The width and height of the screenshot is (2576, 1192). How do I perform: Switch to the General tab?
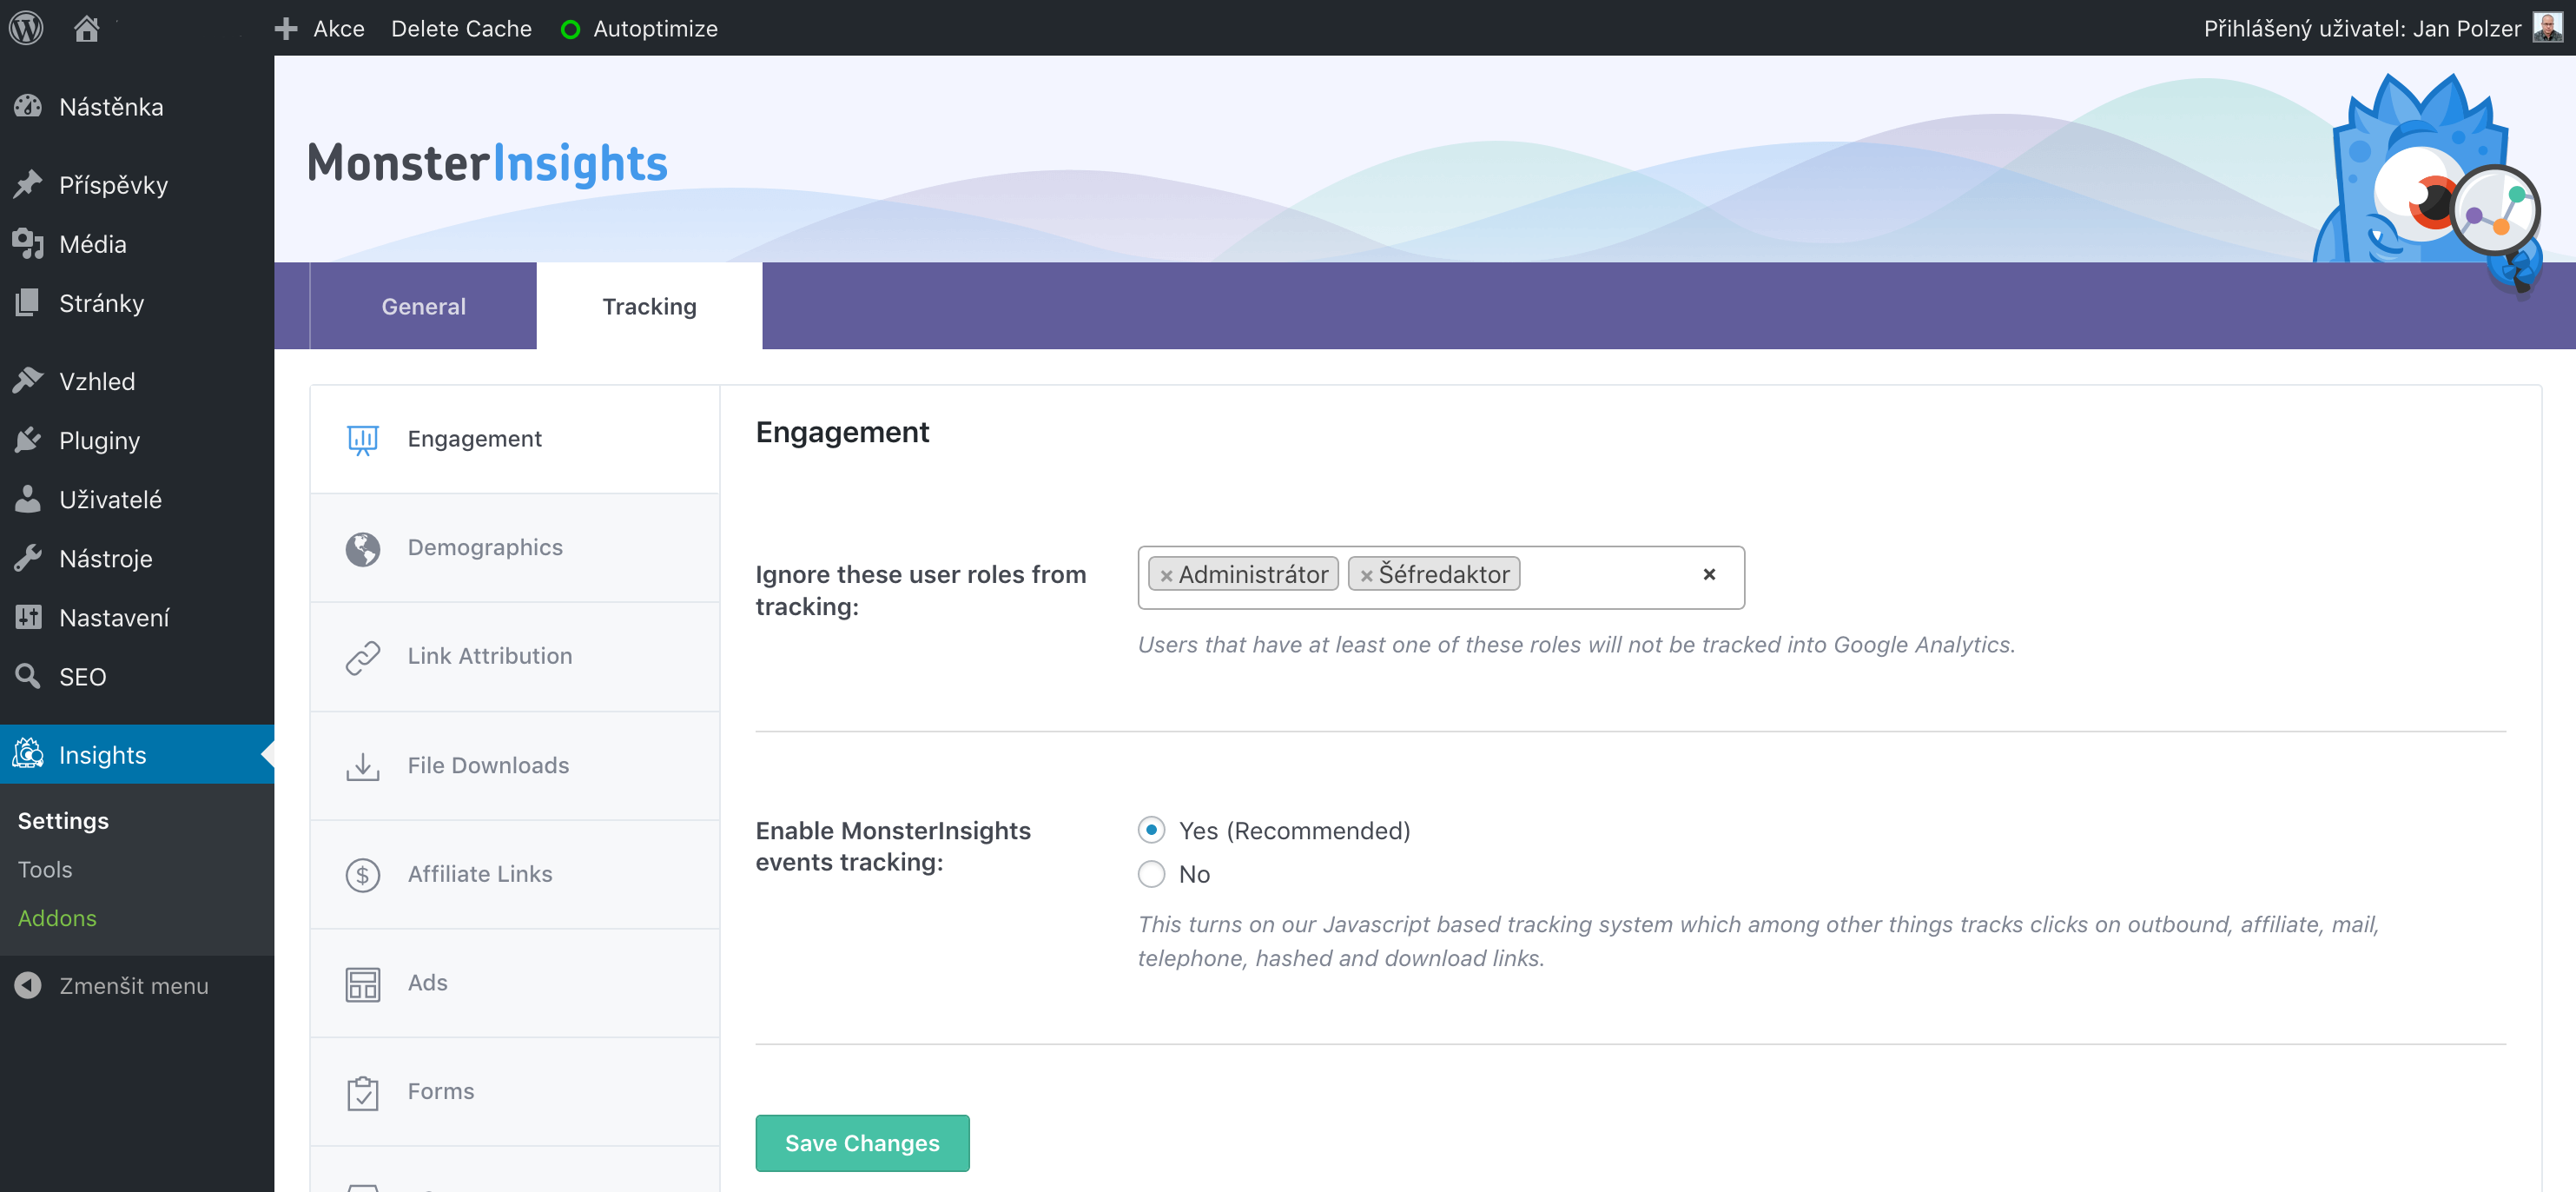pyautogui.click(x=423, y=306)
